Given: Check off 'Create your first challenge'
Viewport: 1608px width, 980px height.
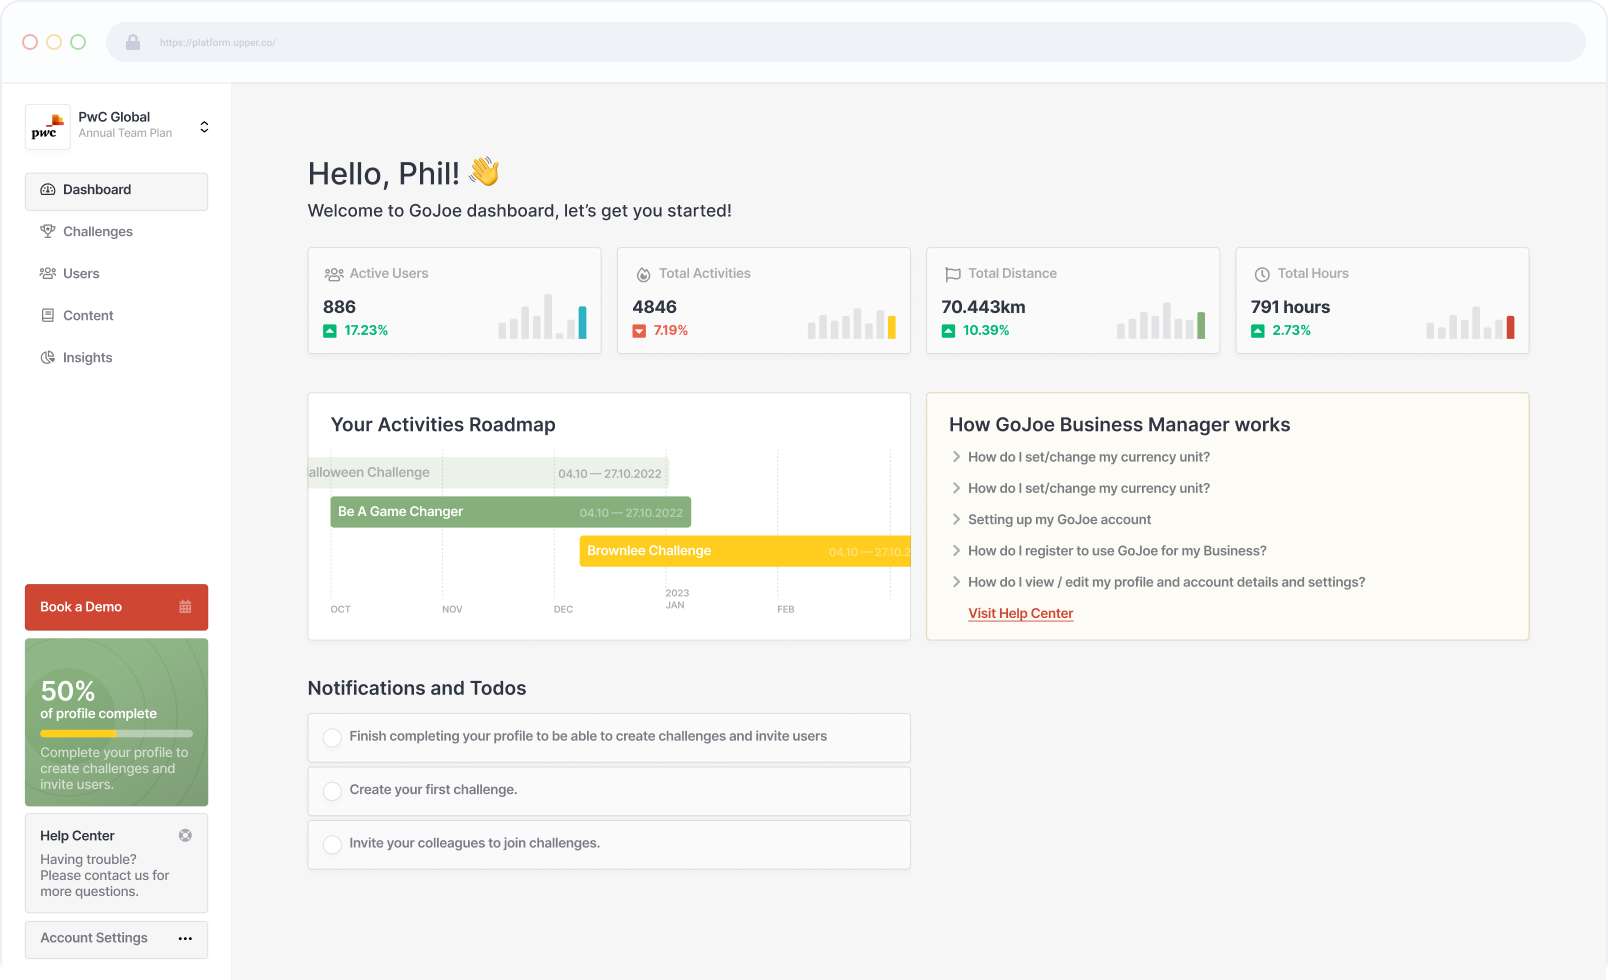Looking at the screenshot, I should (332, 790).
